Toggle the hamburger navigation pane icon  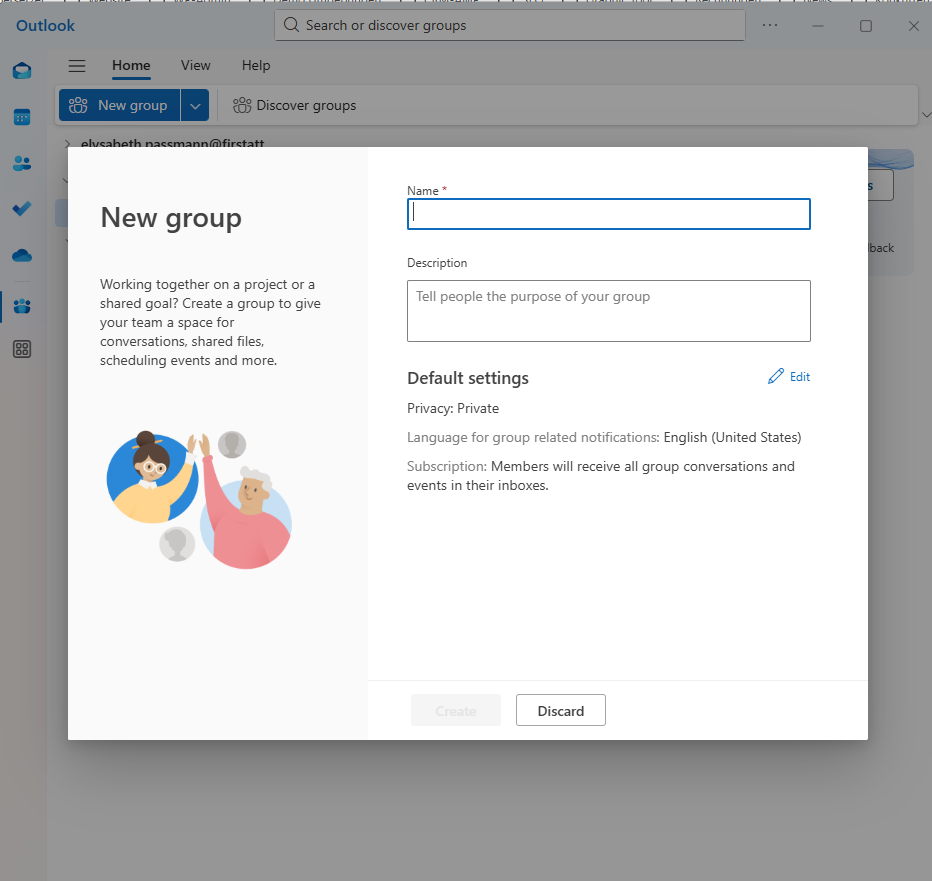(x=77, y=66)
